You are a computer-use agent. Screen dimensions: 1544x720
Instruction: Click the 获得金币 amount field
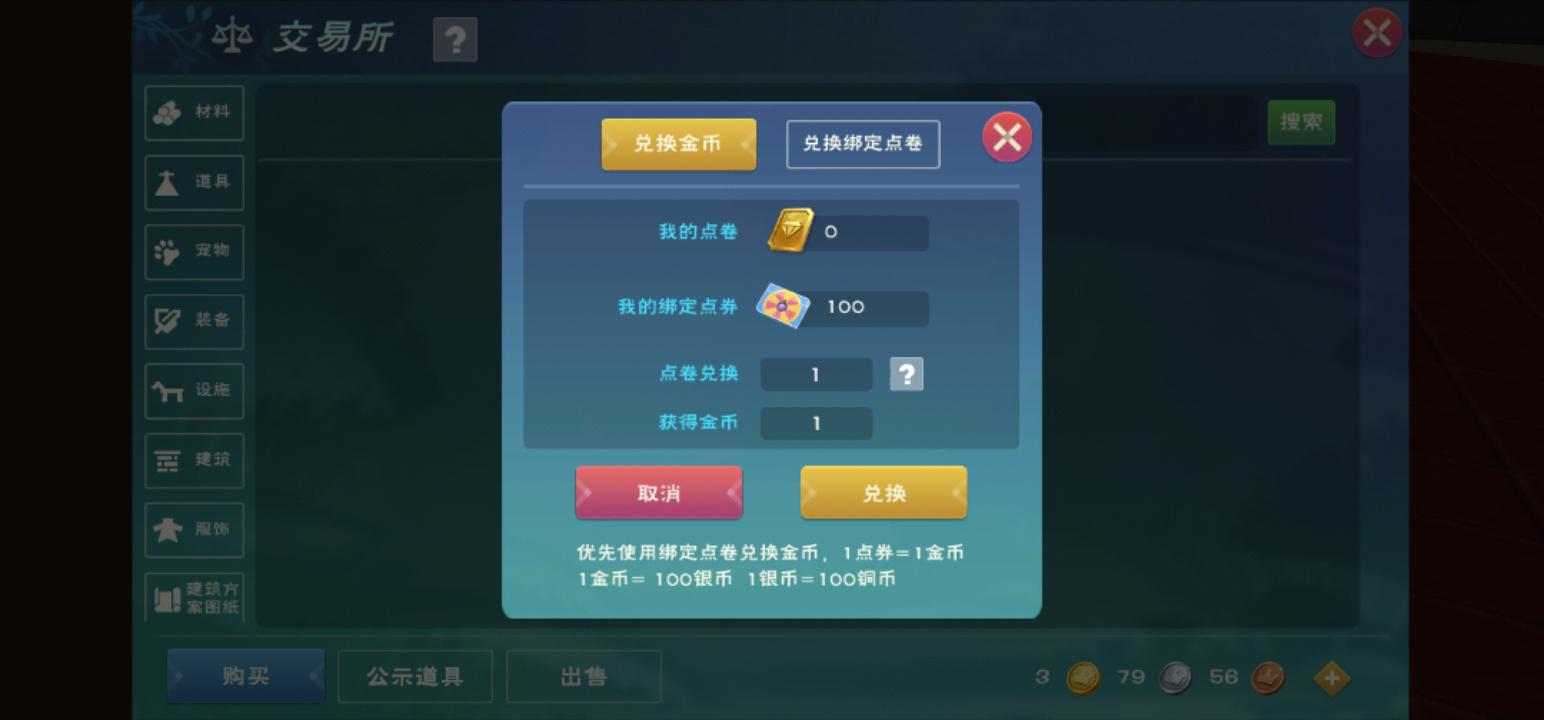click(x=816, y=423)
